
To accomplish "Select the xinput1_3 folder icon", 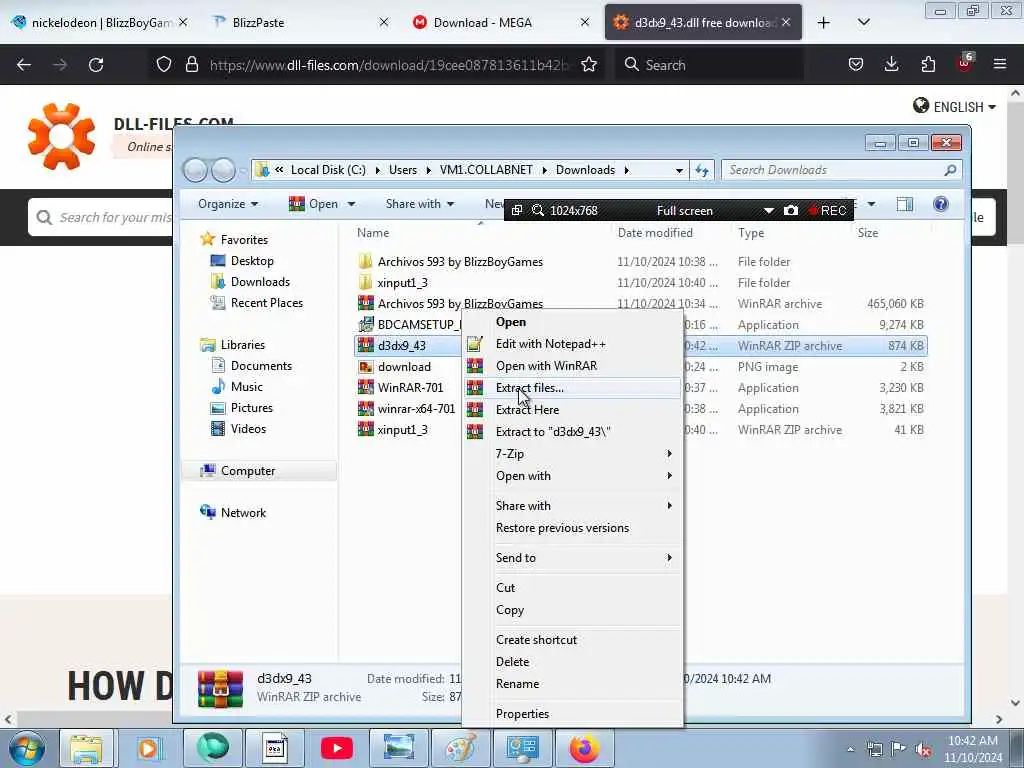I will point(366,283).
